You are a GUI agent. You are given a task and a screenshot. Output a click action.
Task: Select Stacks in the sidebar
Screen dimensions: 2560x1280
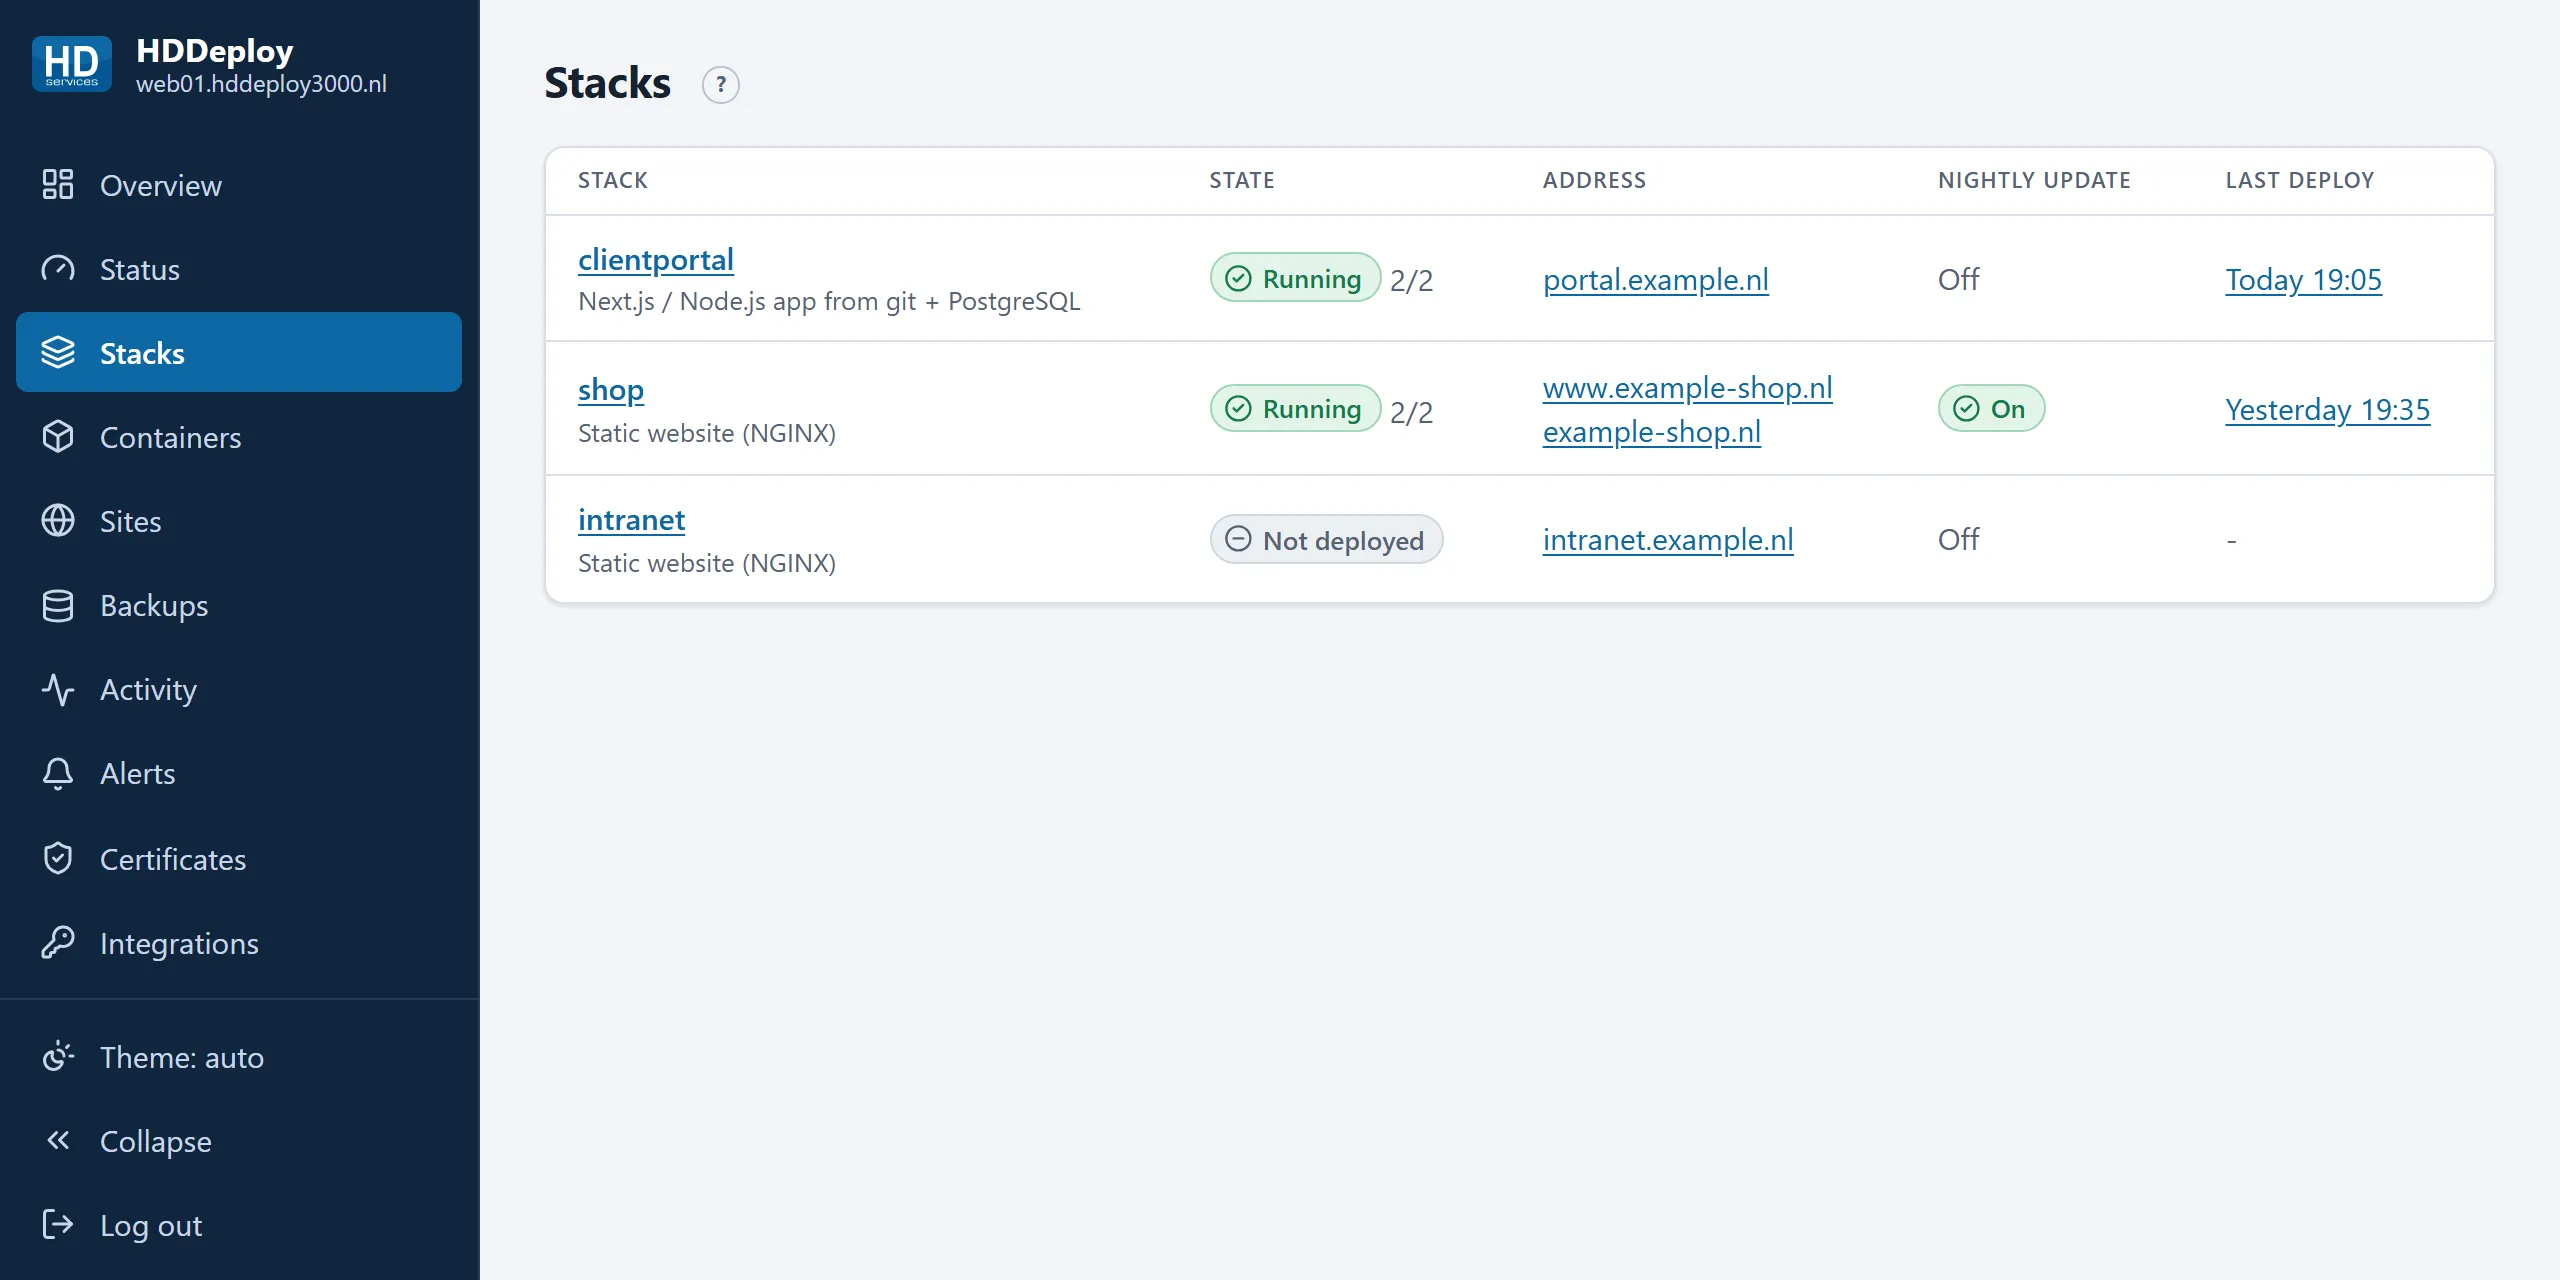point(239,353)
